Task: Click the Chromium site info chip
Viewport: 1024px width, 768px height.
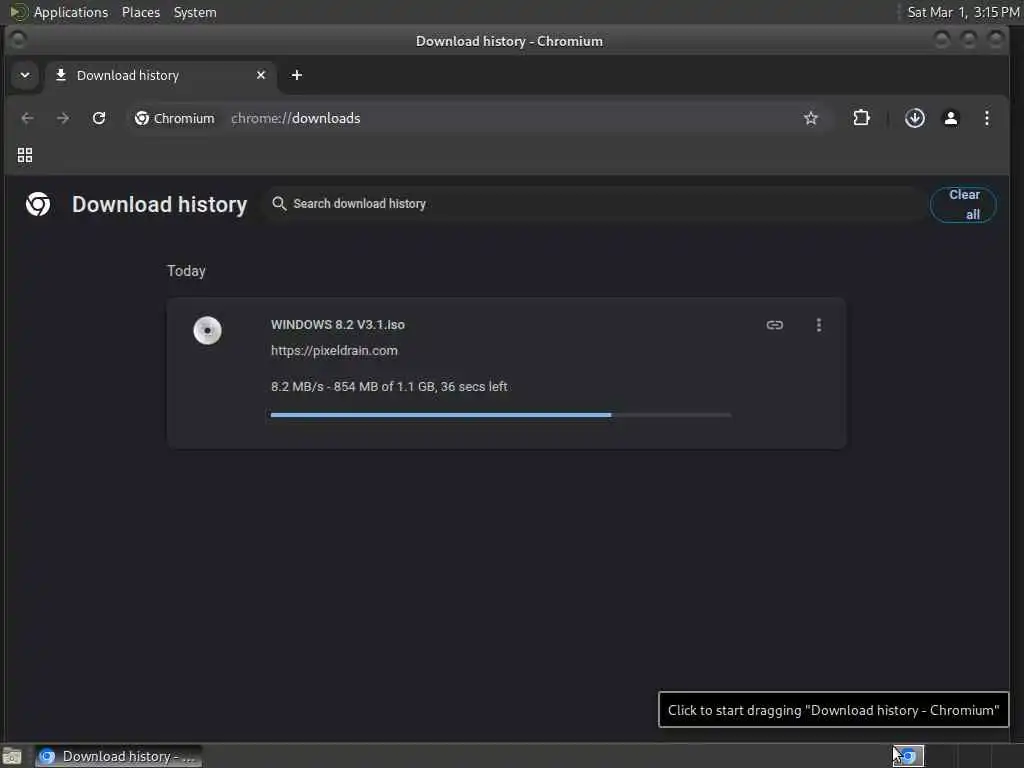Action: 174,118
